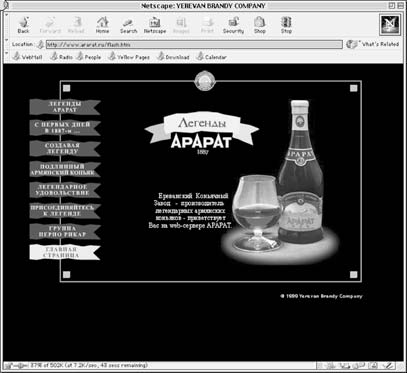Open the WebMail bookmark
The height and width of the screenshot is (373, 407).
coord(27,57)
